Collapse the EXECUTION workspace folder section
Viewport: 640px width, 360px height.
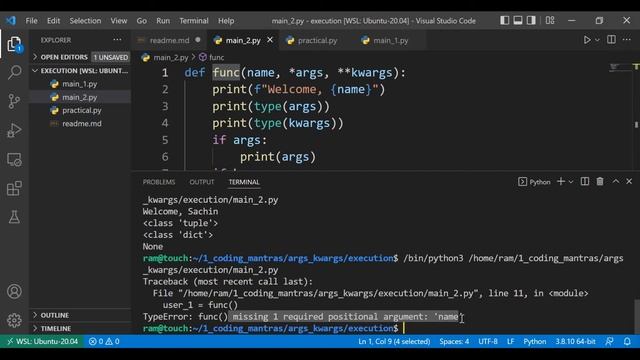pos(80,71)
